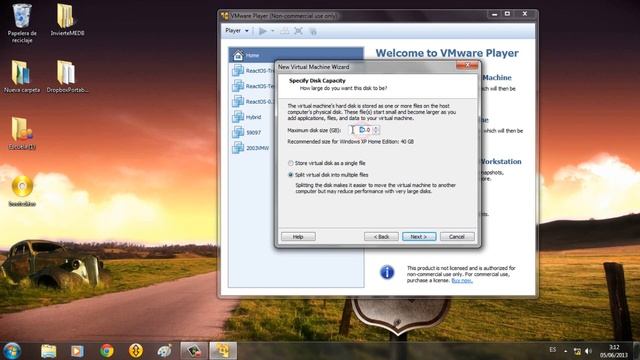
Task: Click the Send Ctrl+Alt+Del toolbar icon
Action: (x=284, y=31)
